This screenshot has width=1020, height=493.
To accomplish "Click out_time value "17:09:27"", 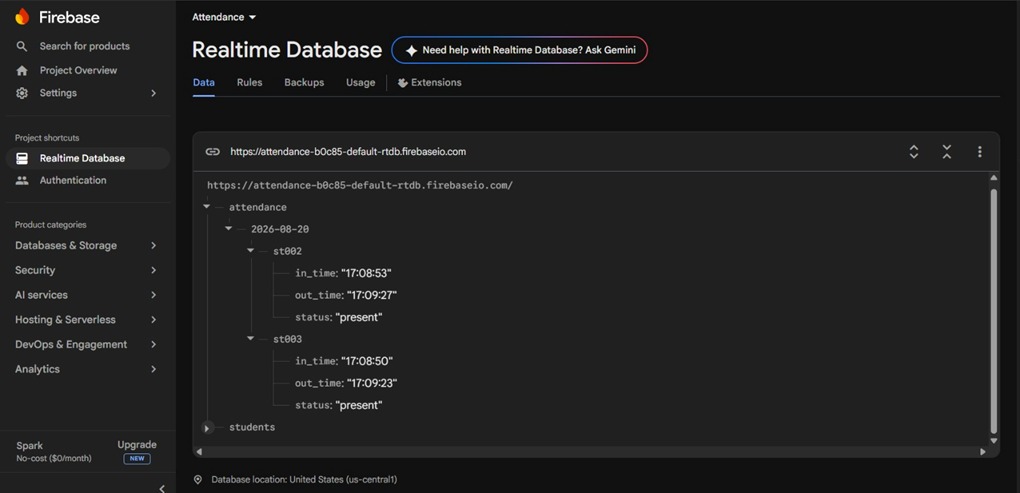I will [371, 295].
